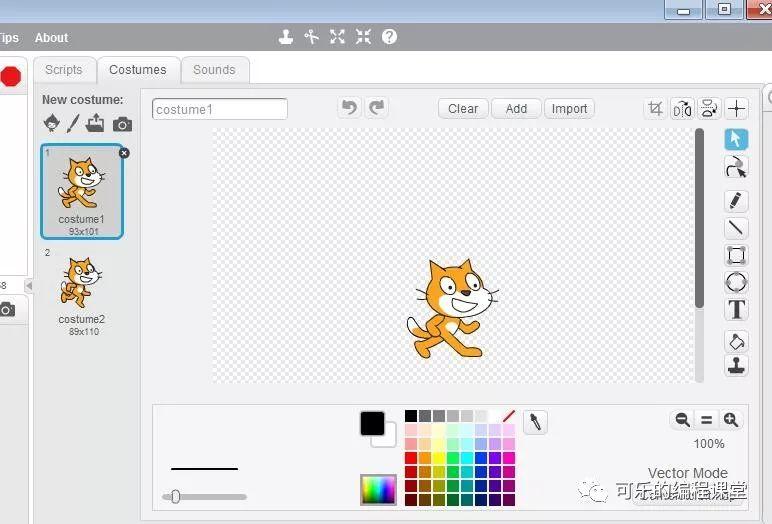Select the costume2 thumbnail
772x524 pixels.
[x=82, y=292]
